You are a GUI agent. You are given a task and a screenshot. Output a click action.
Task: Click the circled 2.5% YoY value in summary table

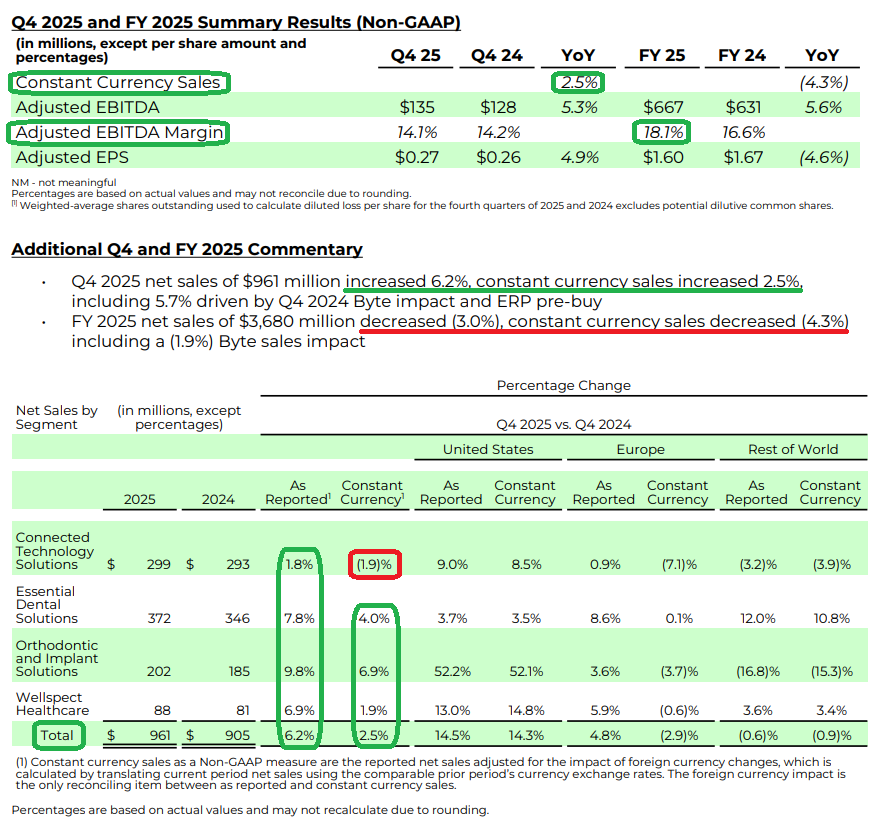[x=576, y=83]
